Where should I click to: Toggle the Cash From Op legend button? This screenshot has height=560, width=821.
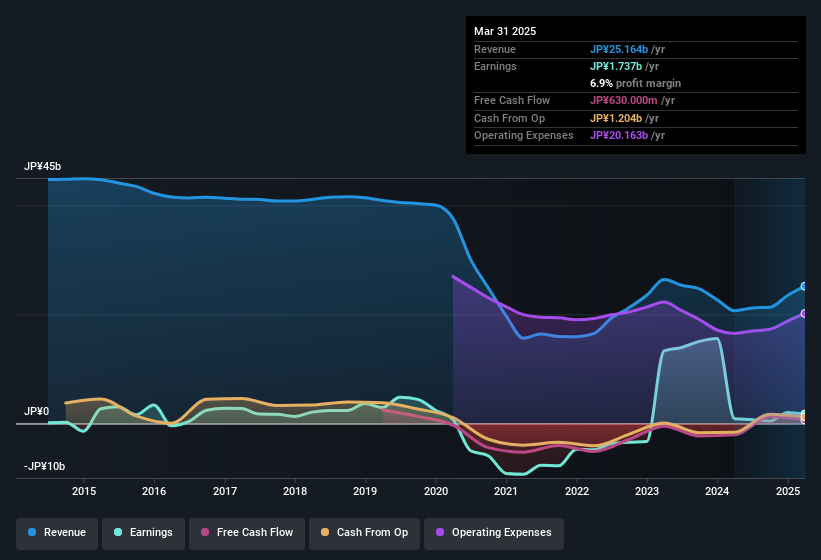364,533
